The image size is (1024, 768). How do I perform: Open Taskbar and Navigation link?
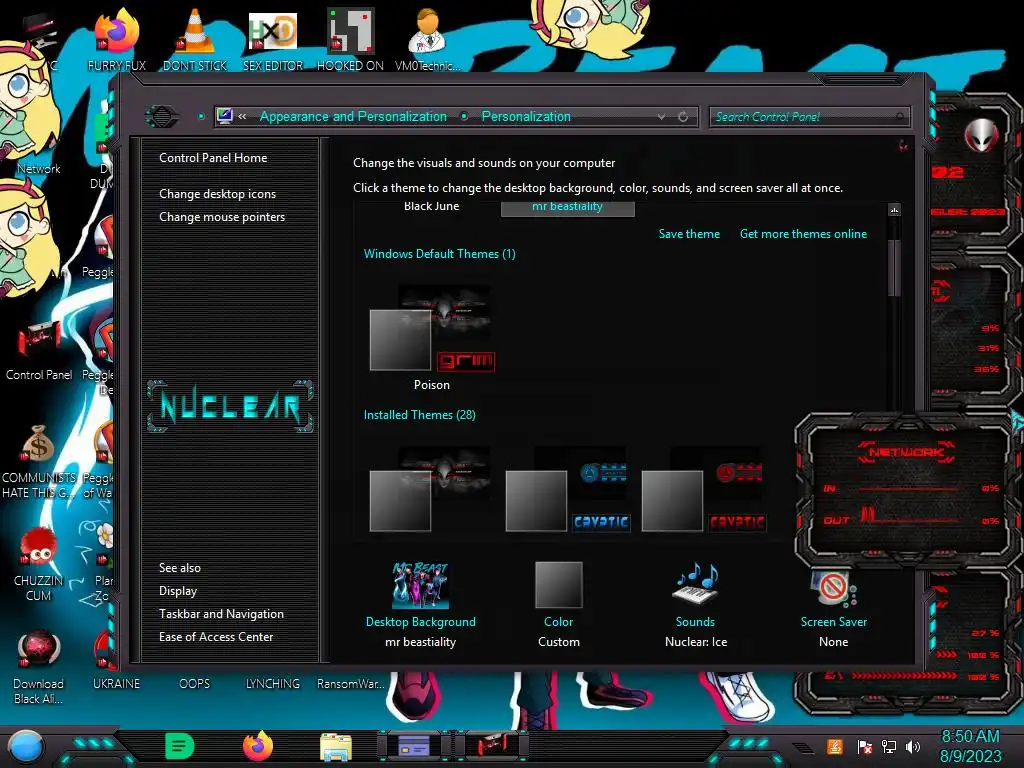pos(221,614)
